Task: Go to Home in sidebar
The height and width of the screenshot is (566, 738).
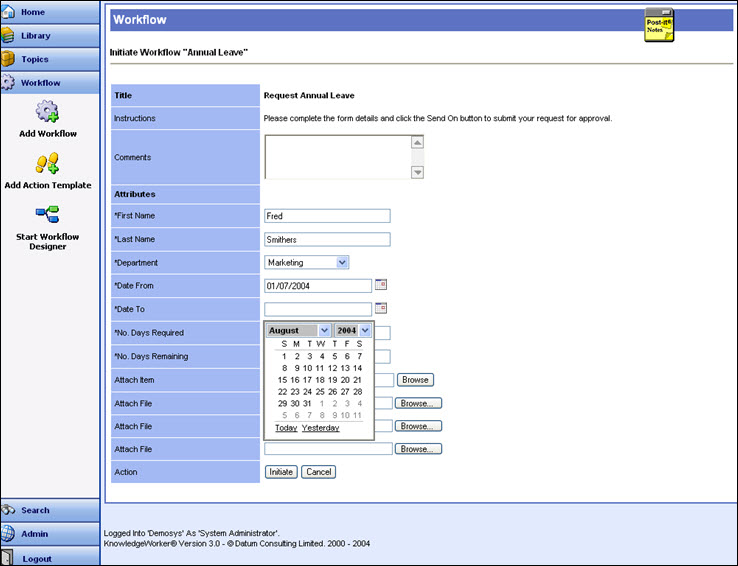Action: pyautogui.click(x=50, y=12)
